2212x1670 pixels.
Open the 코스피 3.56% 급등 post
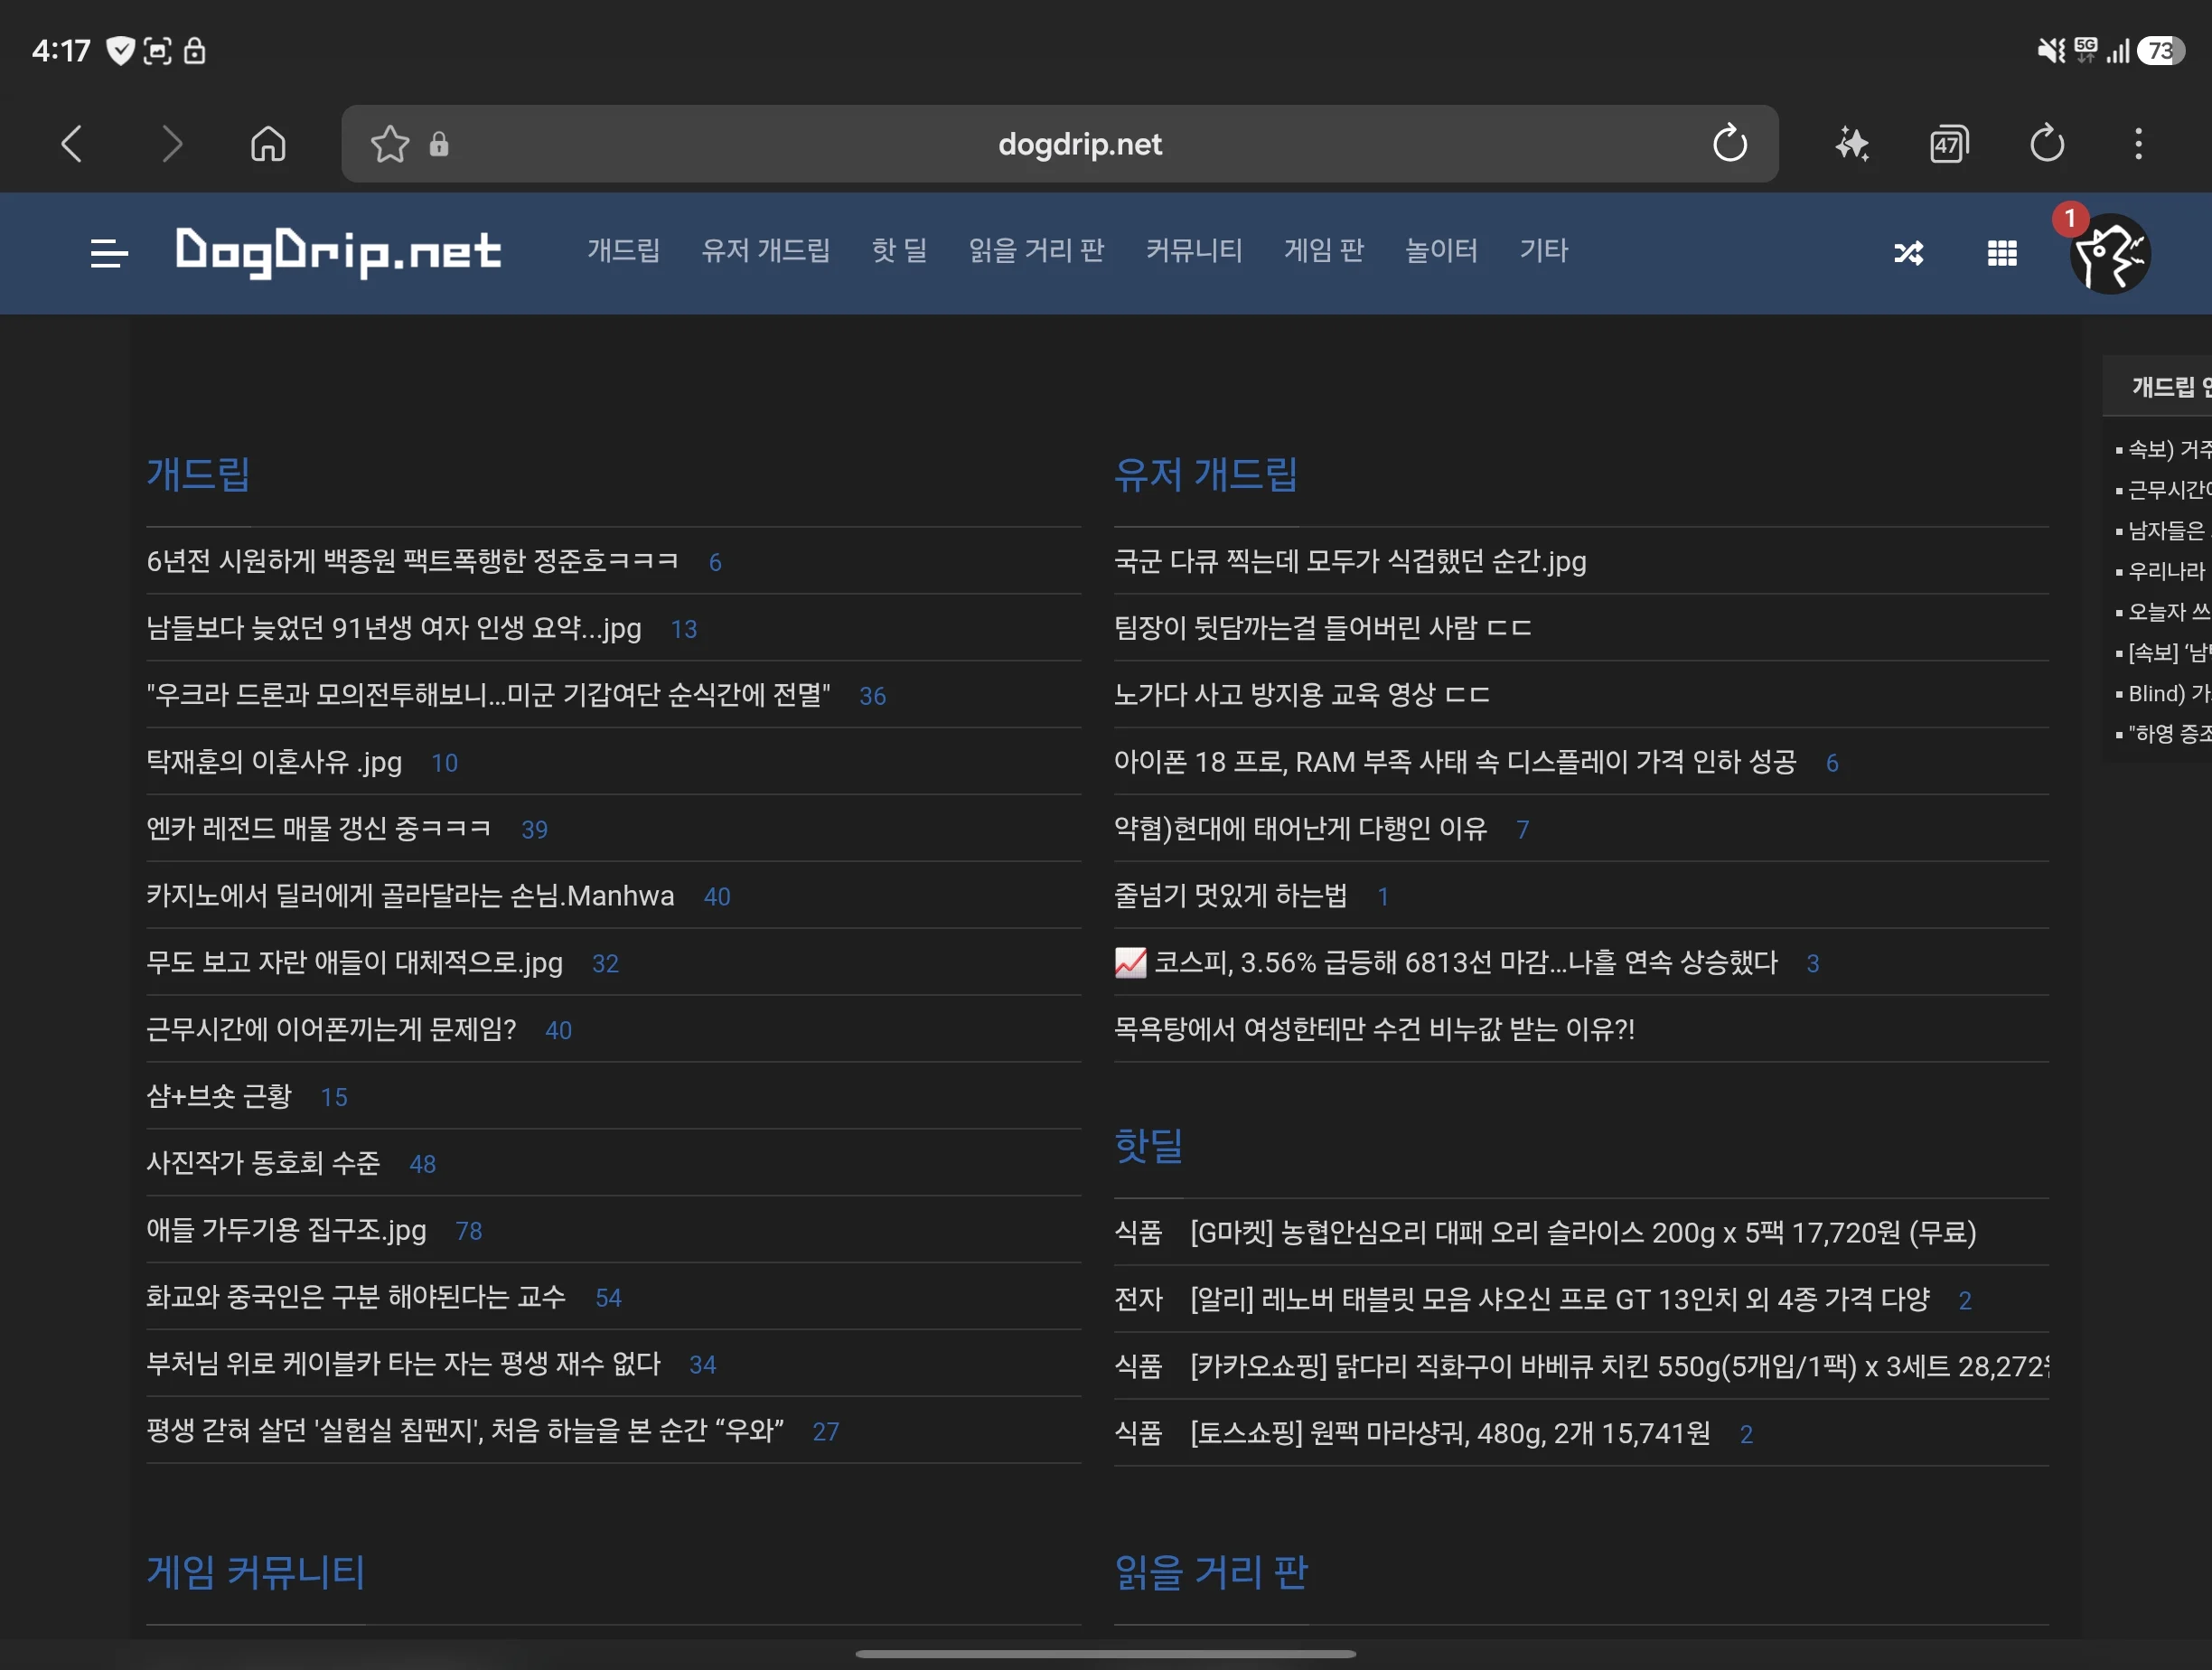[1446, 962]
